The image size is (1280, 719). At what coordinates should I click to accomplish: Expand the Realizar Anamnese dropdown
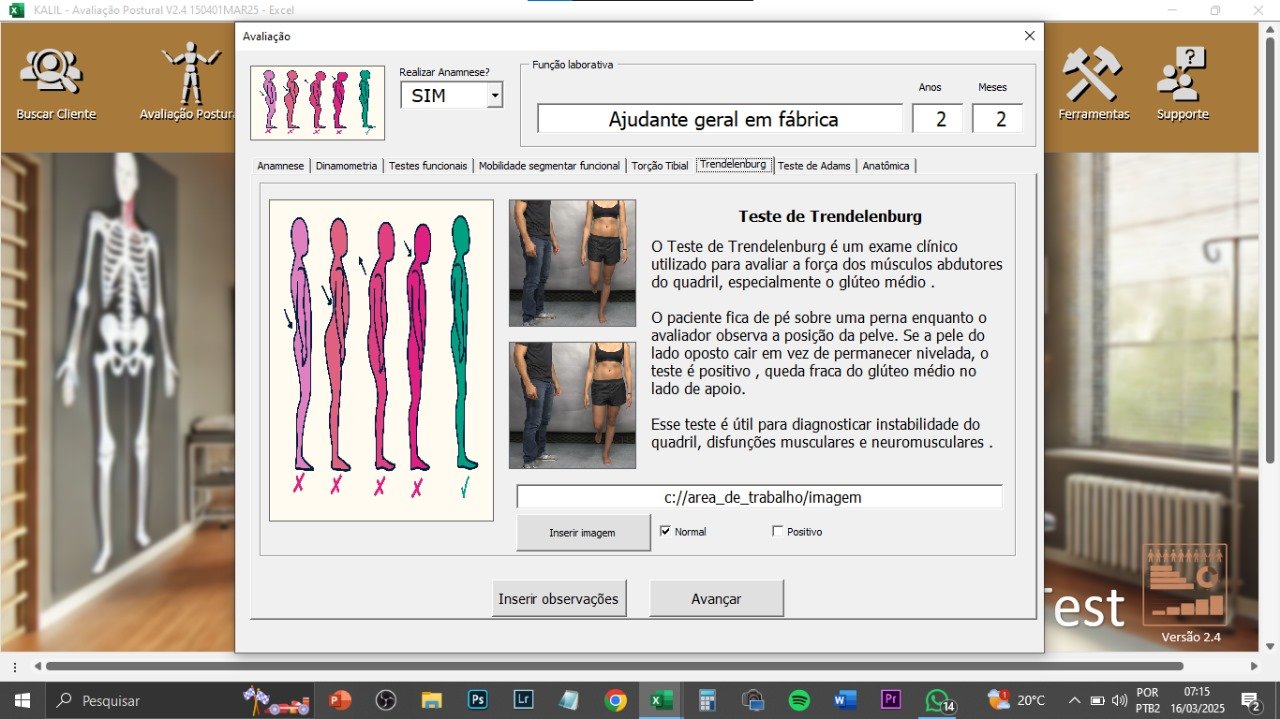pyautogui.click(x=494, y=96)
